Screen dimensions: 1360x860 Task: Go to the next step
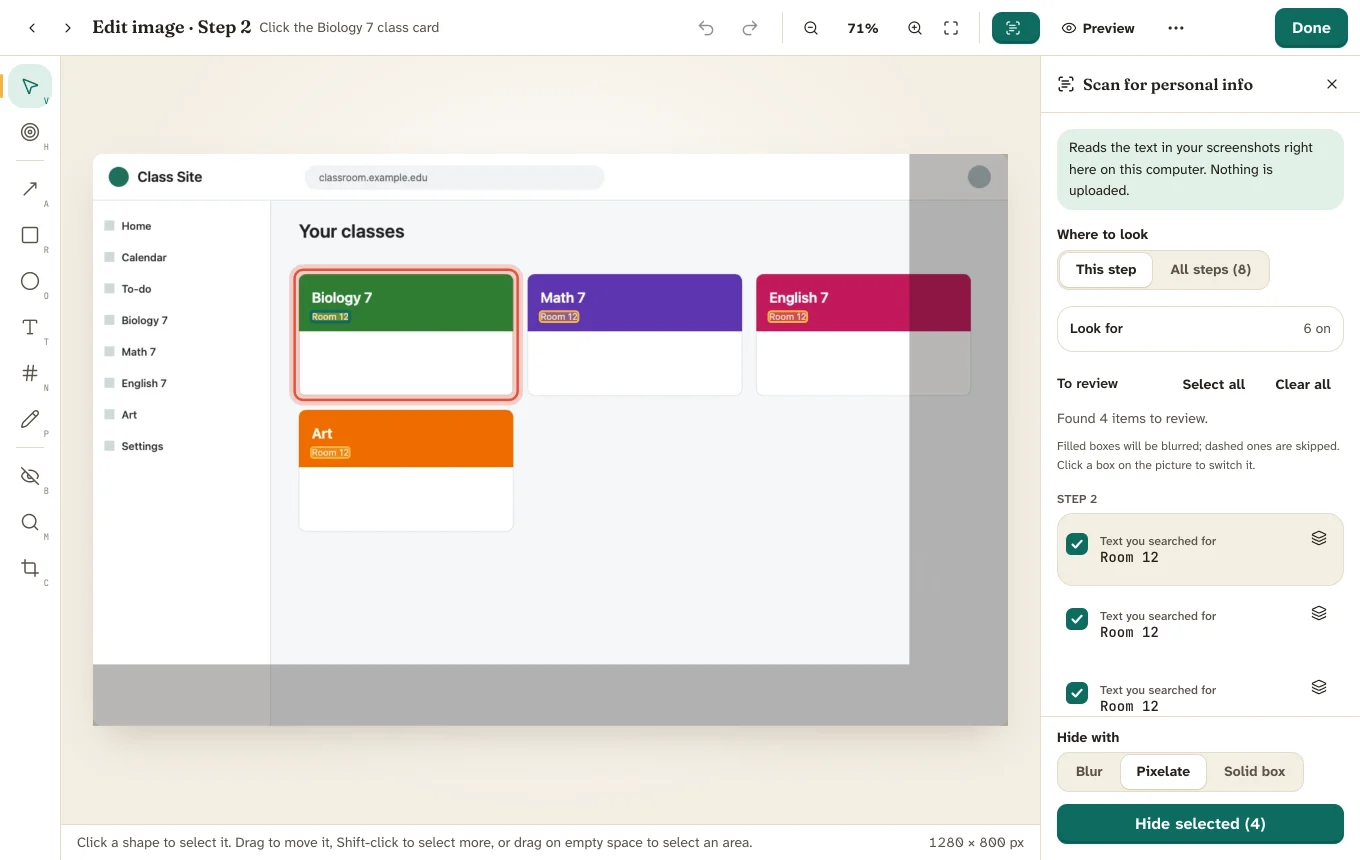pyautogui.click(x=68, y=28)
